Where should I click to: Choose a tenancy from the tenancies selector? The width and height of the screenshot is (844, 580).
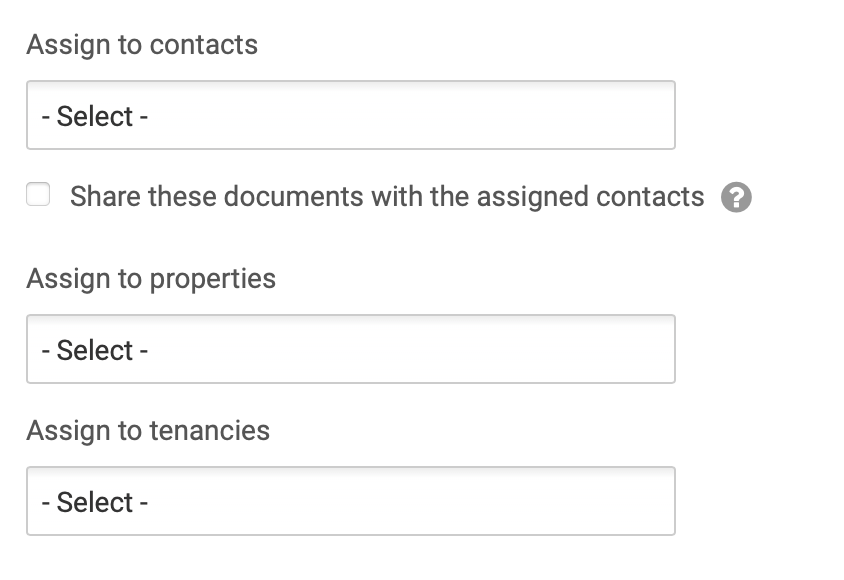[x=351, y=501]
